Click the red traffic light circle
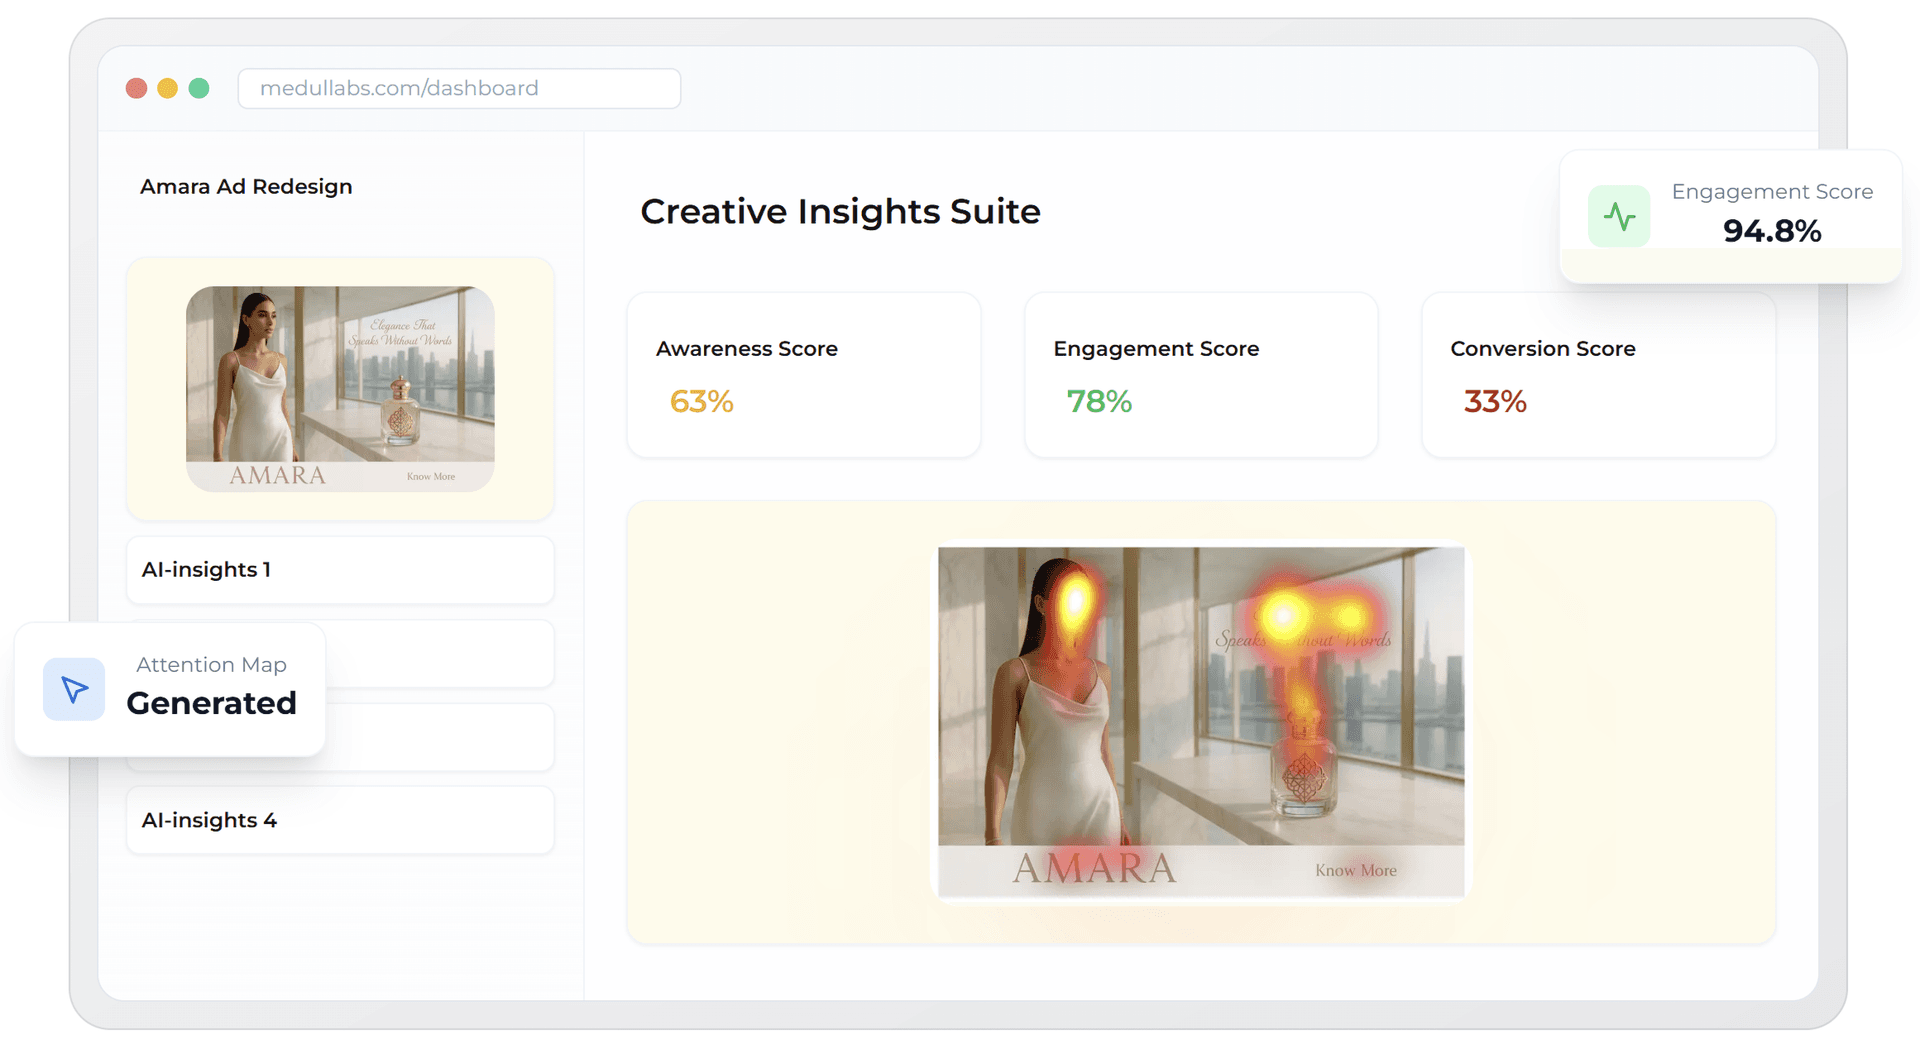 [136, 88]
